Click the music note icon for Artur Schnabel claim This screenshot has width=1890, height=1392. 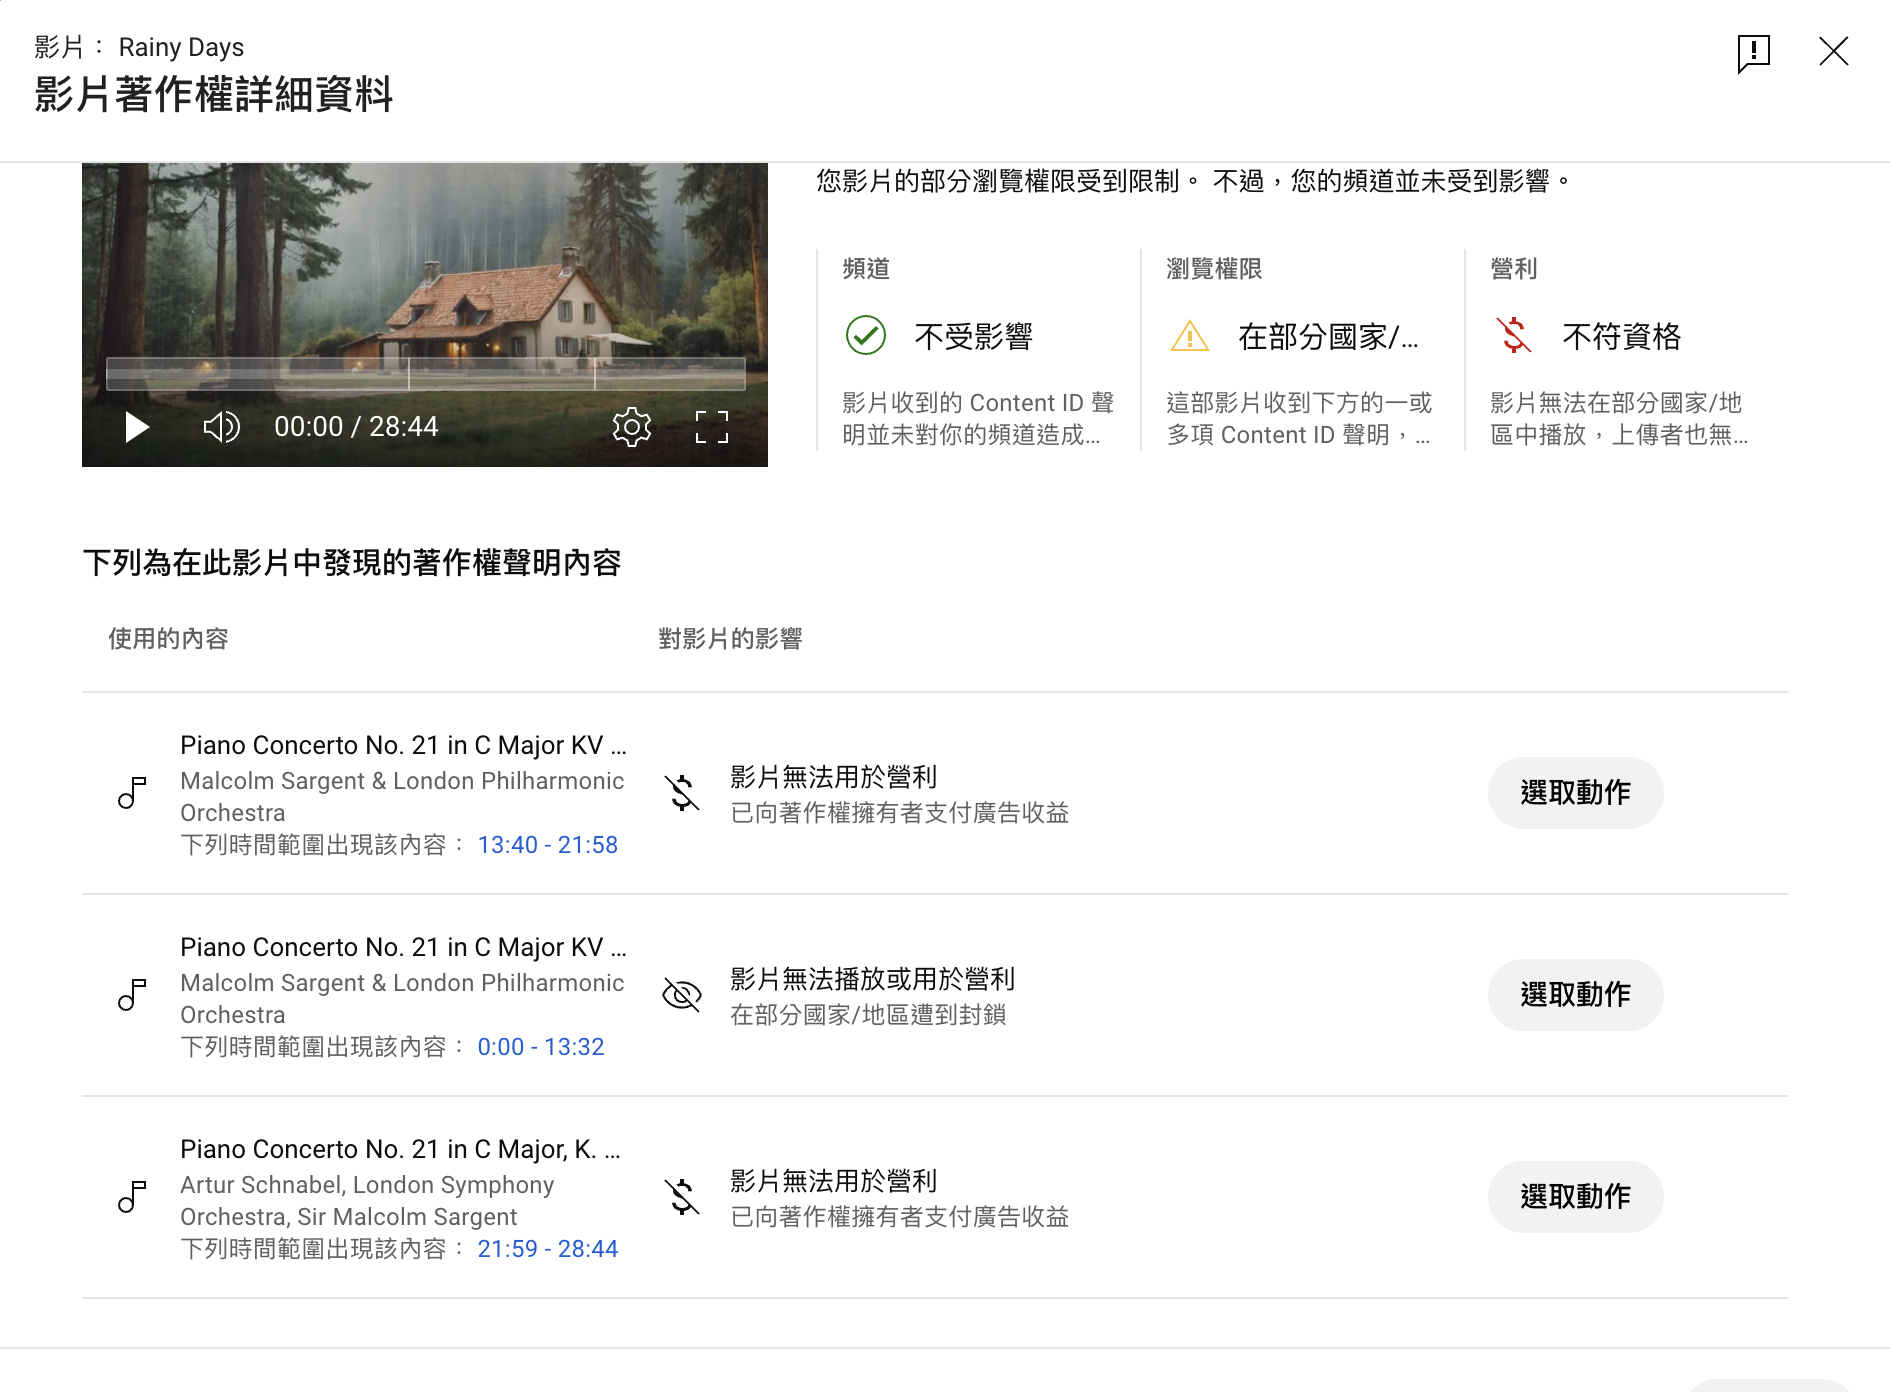click(132, 1197)
